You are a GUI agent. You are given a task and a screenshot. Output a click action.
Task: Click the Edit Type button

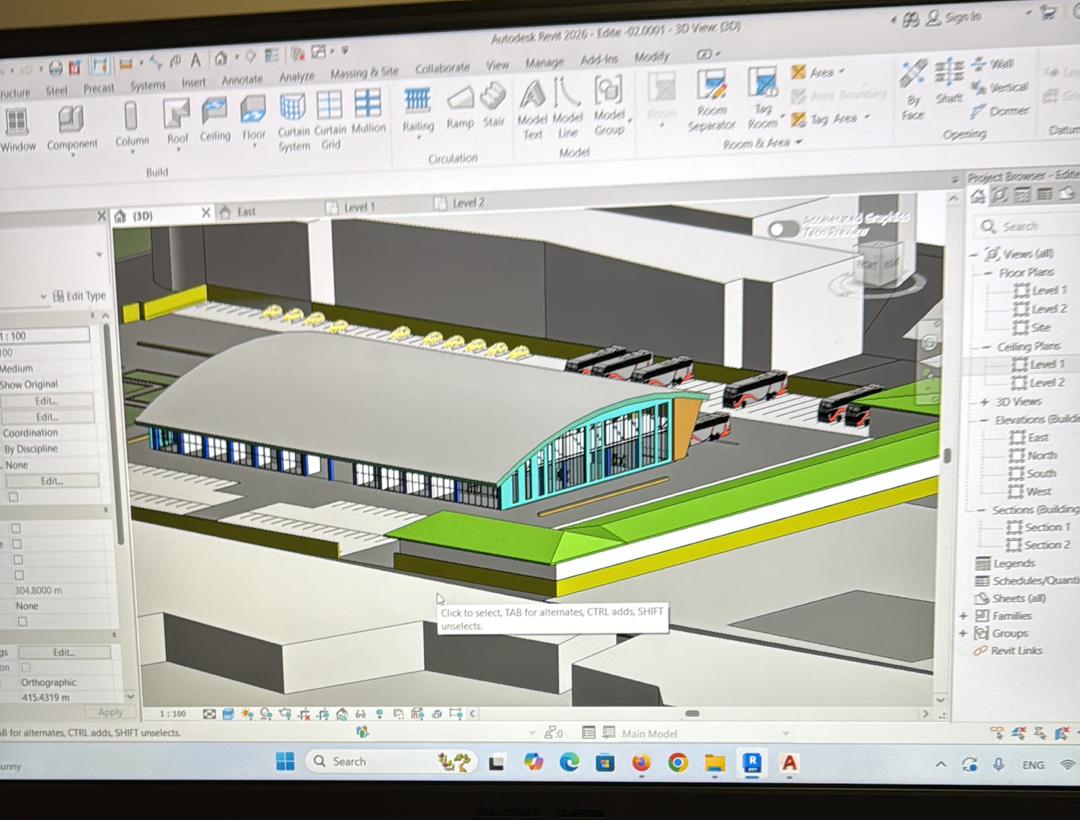click(78, 296)
